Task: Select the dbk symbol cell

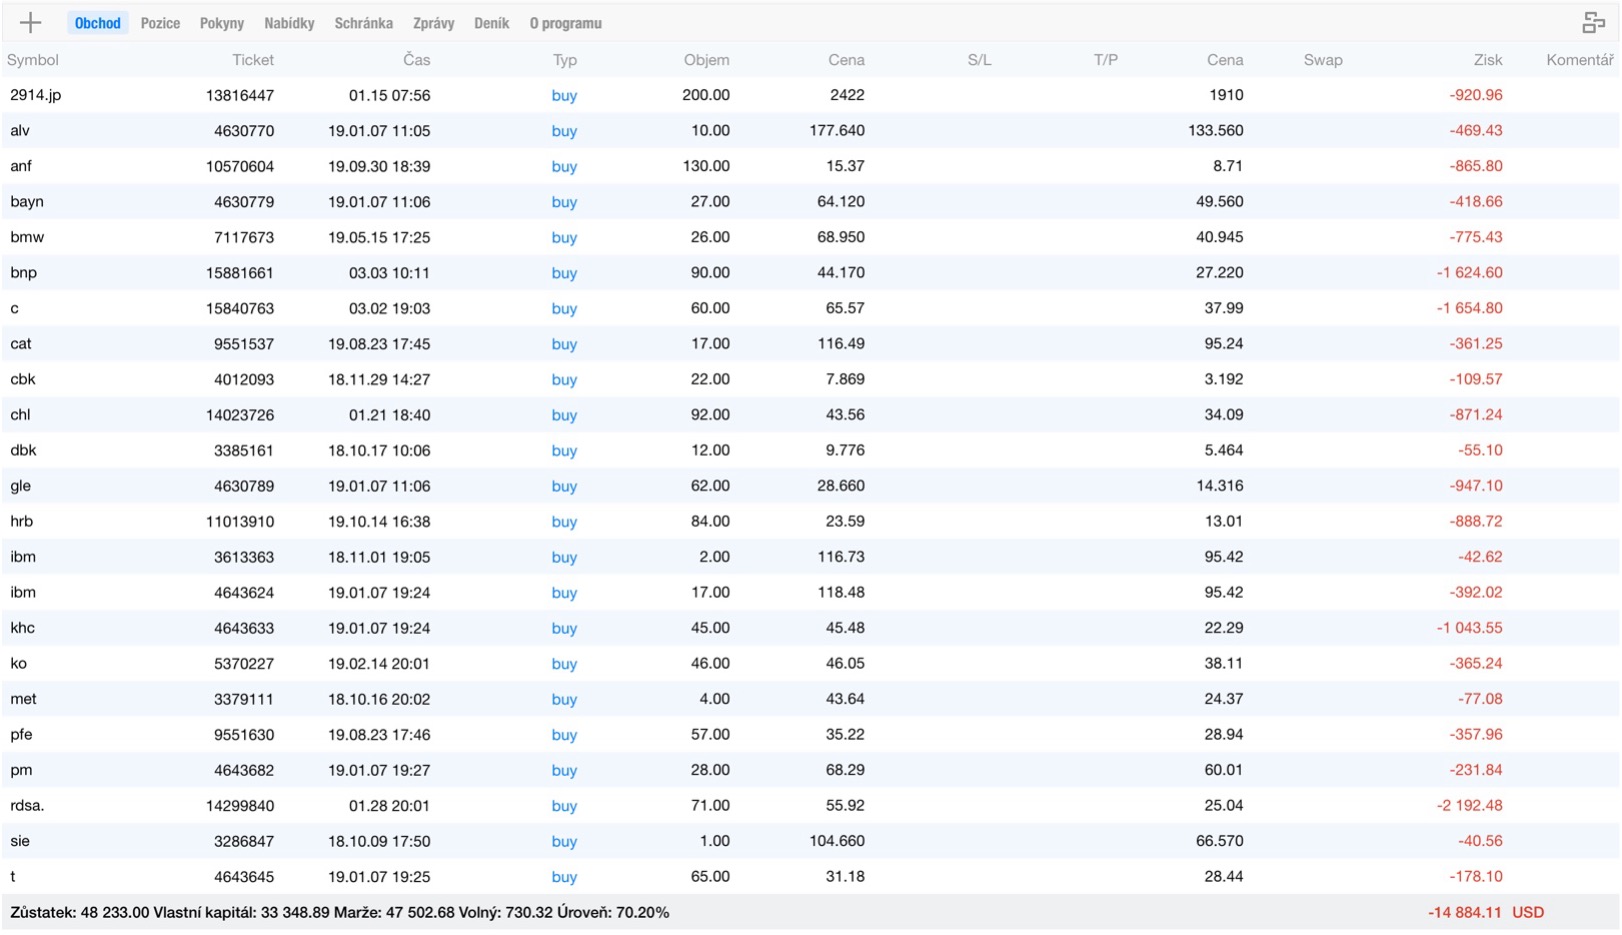Action: [x=23, y=450]
